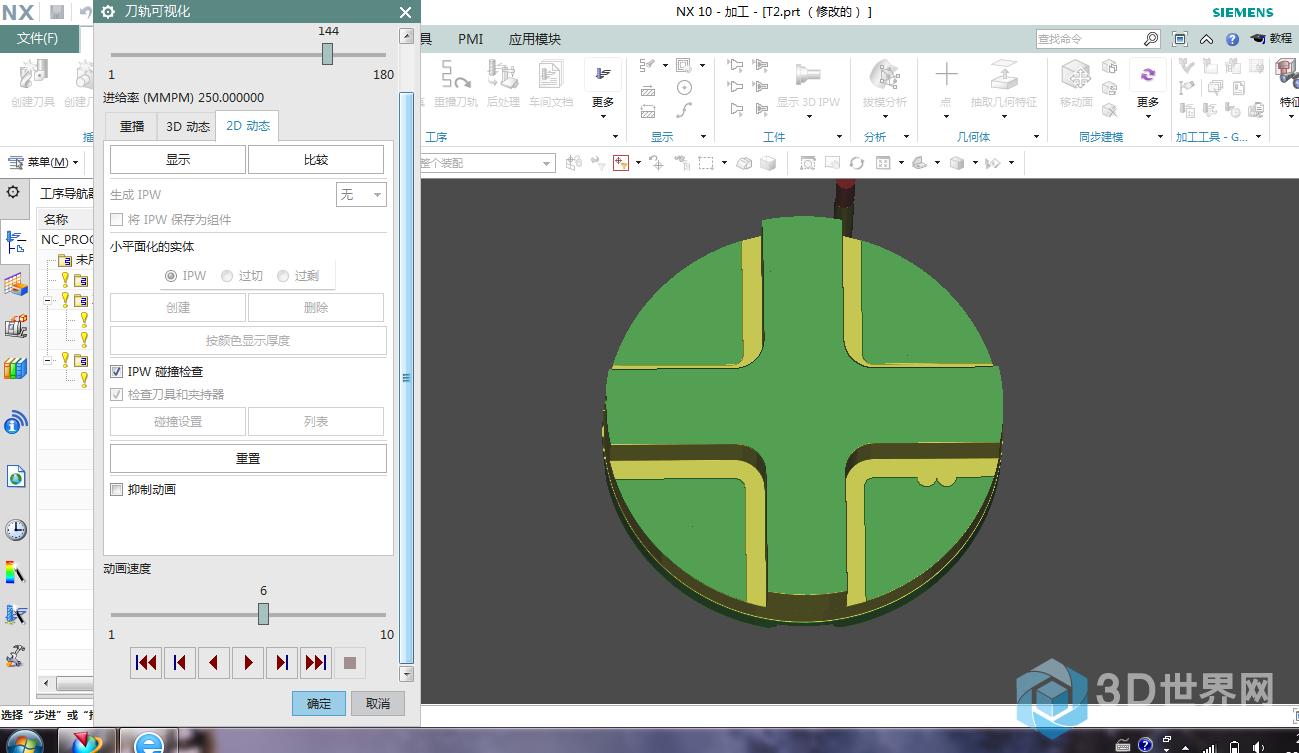
Task: Open the Internet Explorer browser sidebar icon
Action: 15,477
